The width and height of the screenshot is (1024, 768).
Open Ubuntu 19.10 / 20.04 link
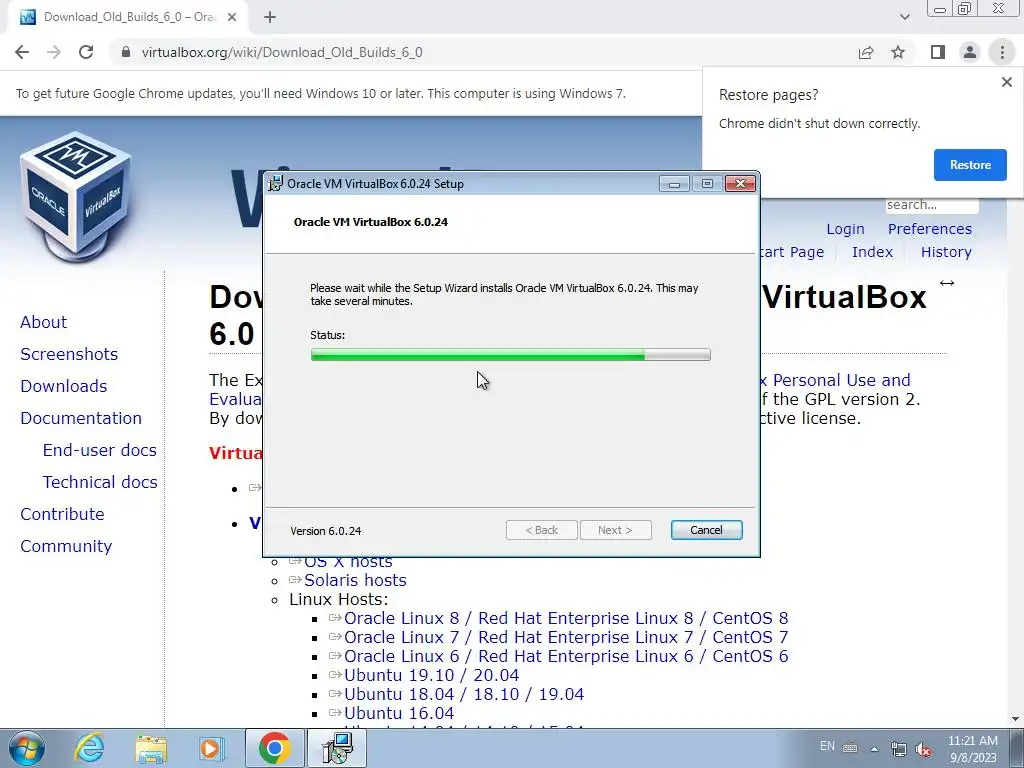click(431, 675)
